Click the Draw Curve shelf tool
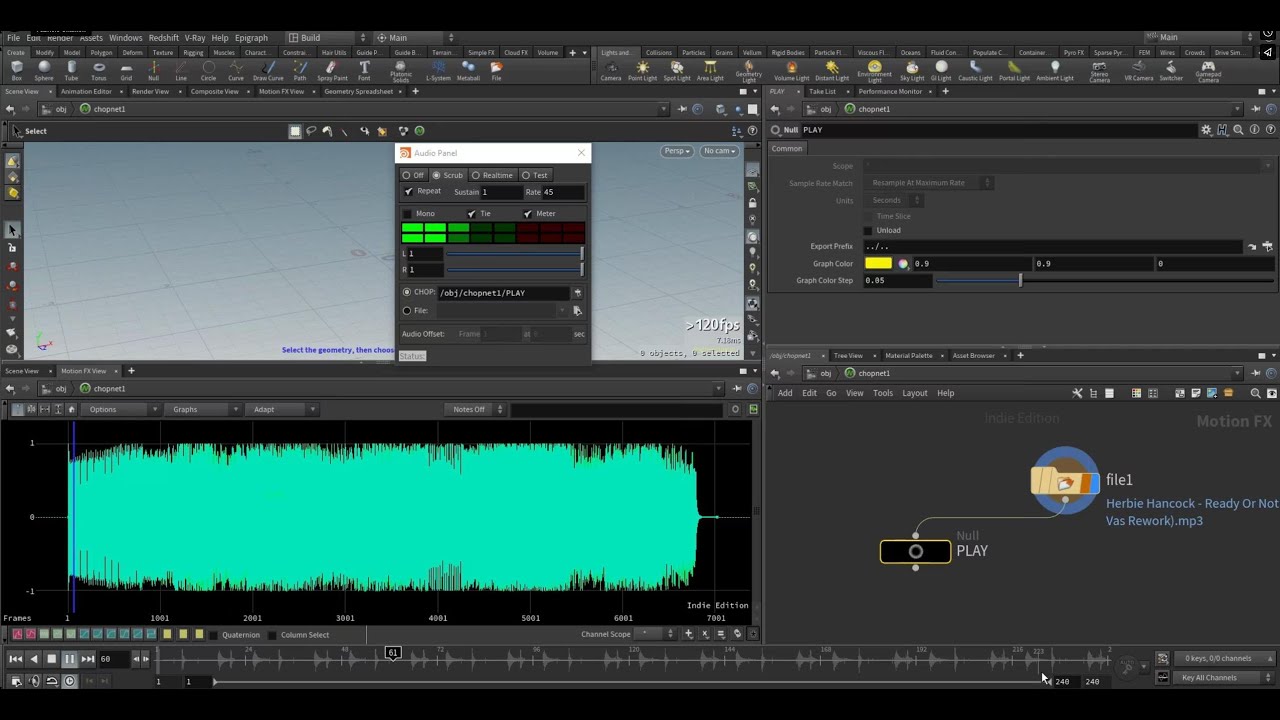The width and height of the screenshot is (1280, 720). coord(268,71)
